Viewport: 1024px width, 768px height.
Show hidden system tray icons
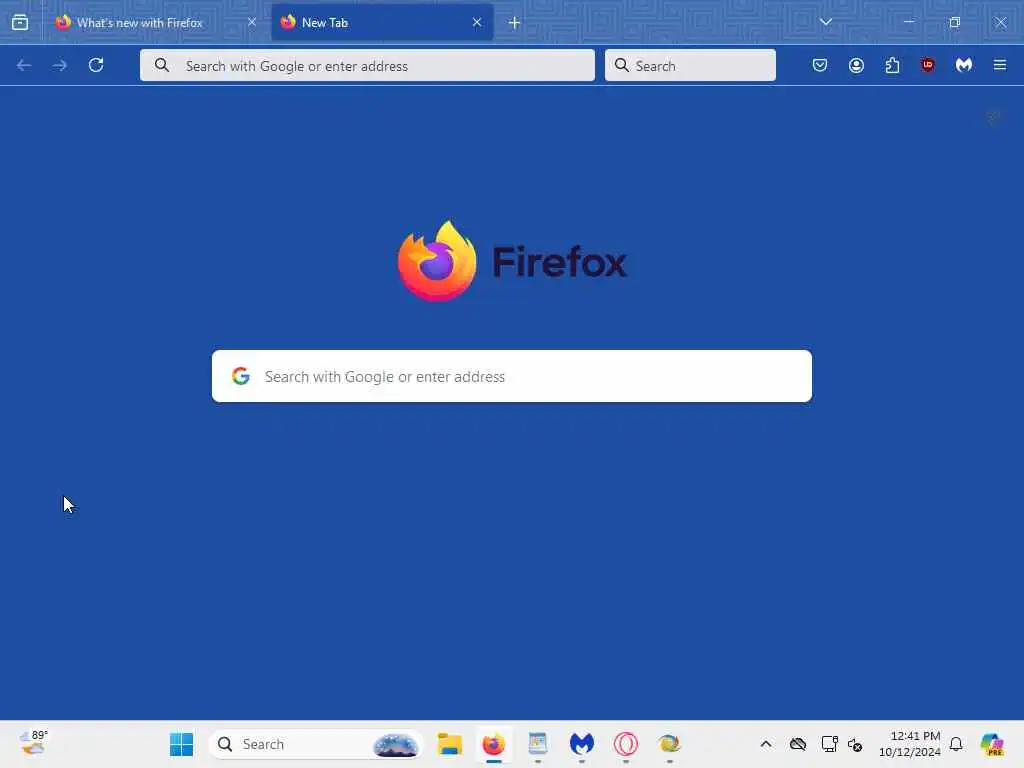(766, 744)
